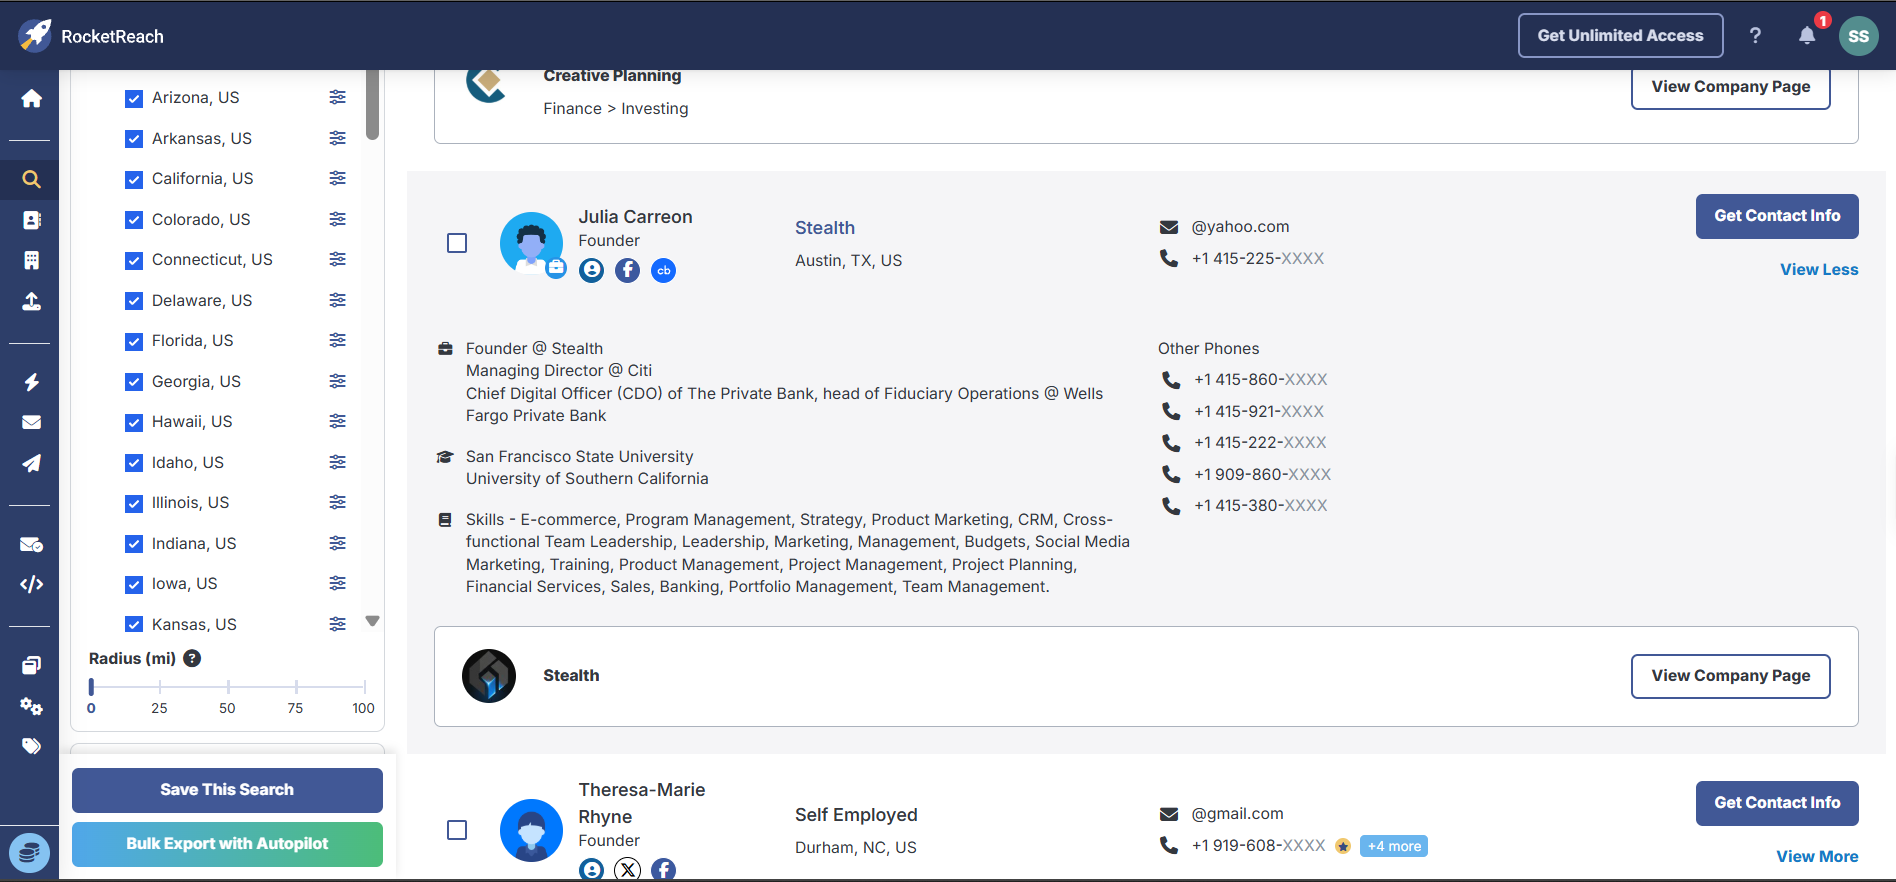
Task: Open the notification bell icon
Action: (1807, 36)
